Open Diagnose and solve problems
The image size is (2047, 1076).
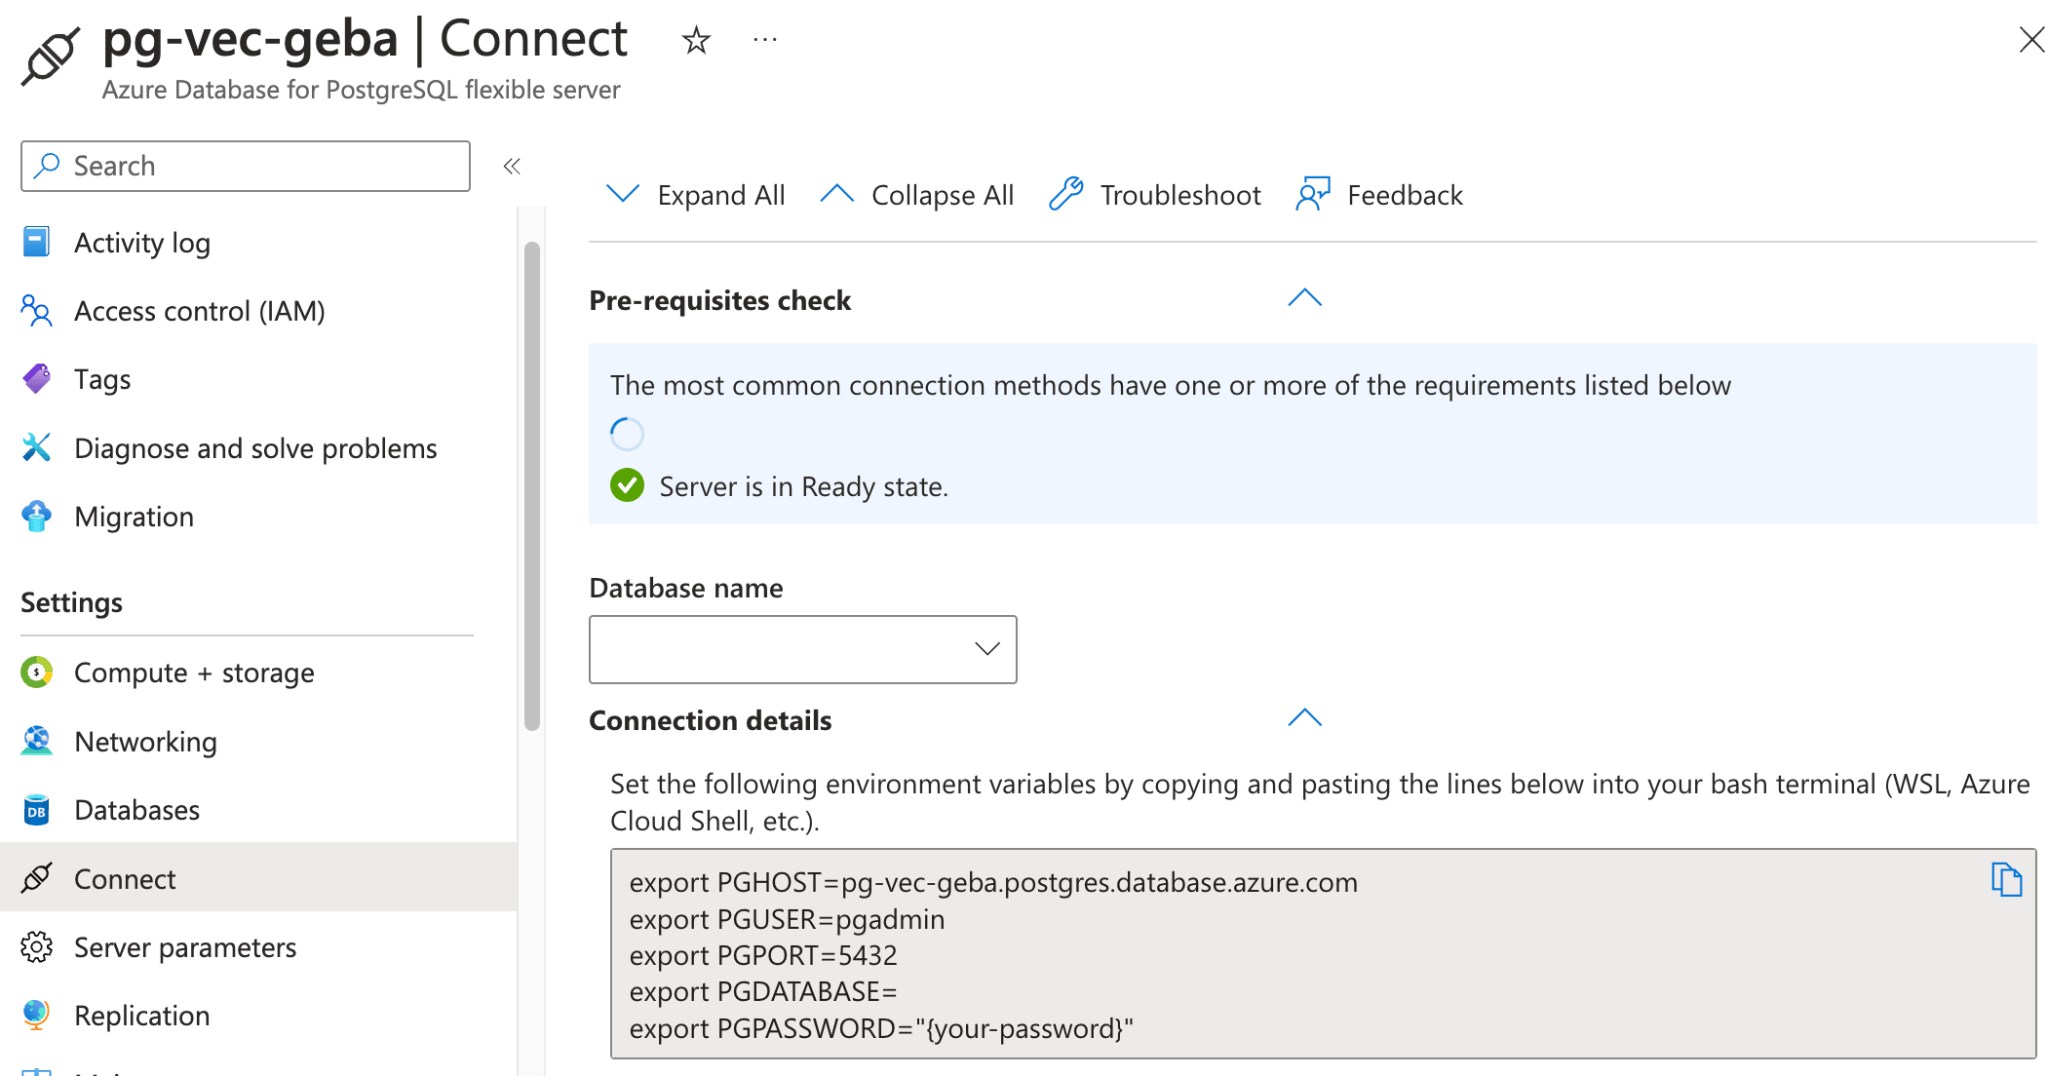(258, 448)
